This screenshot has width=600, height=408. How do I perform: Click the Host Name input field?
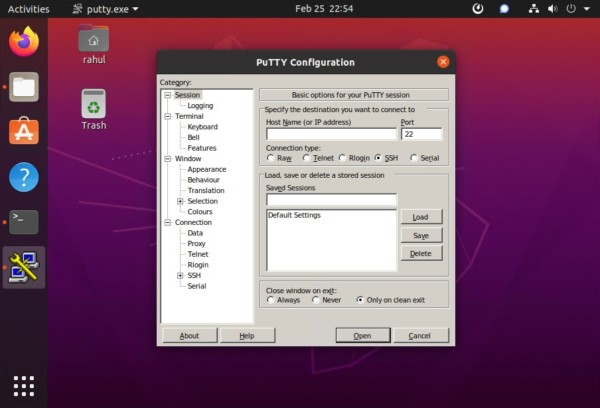[331, 134]
